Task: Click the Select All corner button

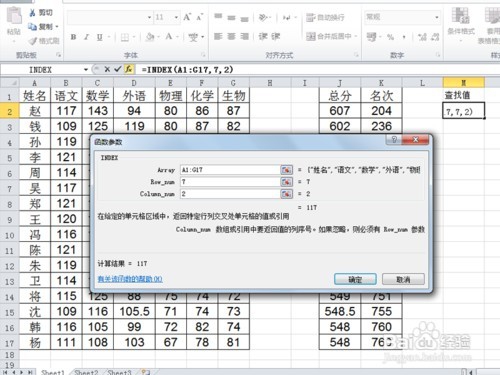Action: 10,83
